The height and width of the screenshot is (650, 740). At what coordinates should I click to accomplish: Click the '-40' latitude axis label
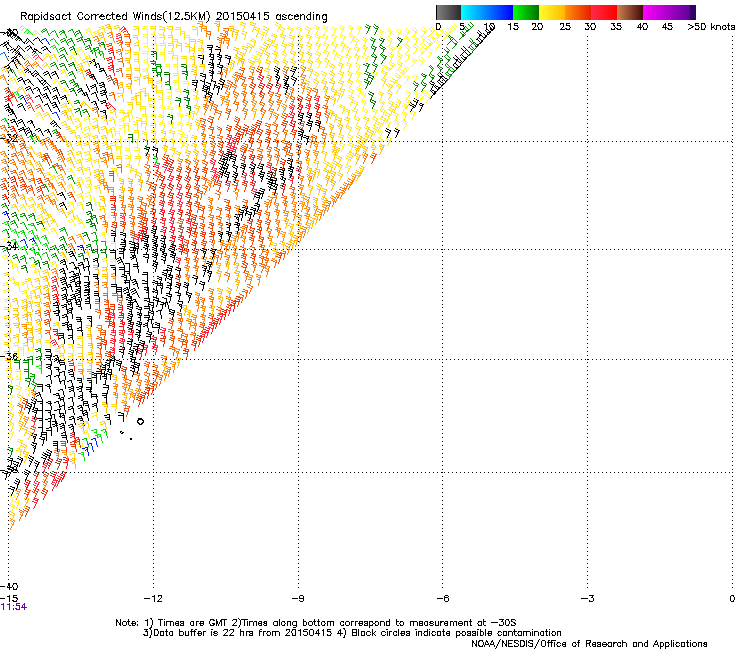click(9, 587)
